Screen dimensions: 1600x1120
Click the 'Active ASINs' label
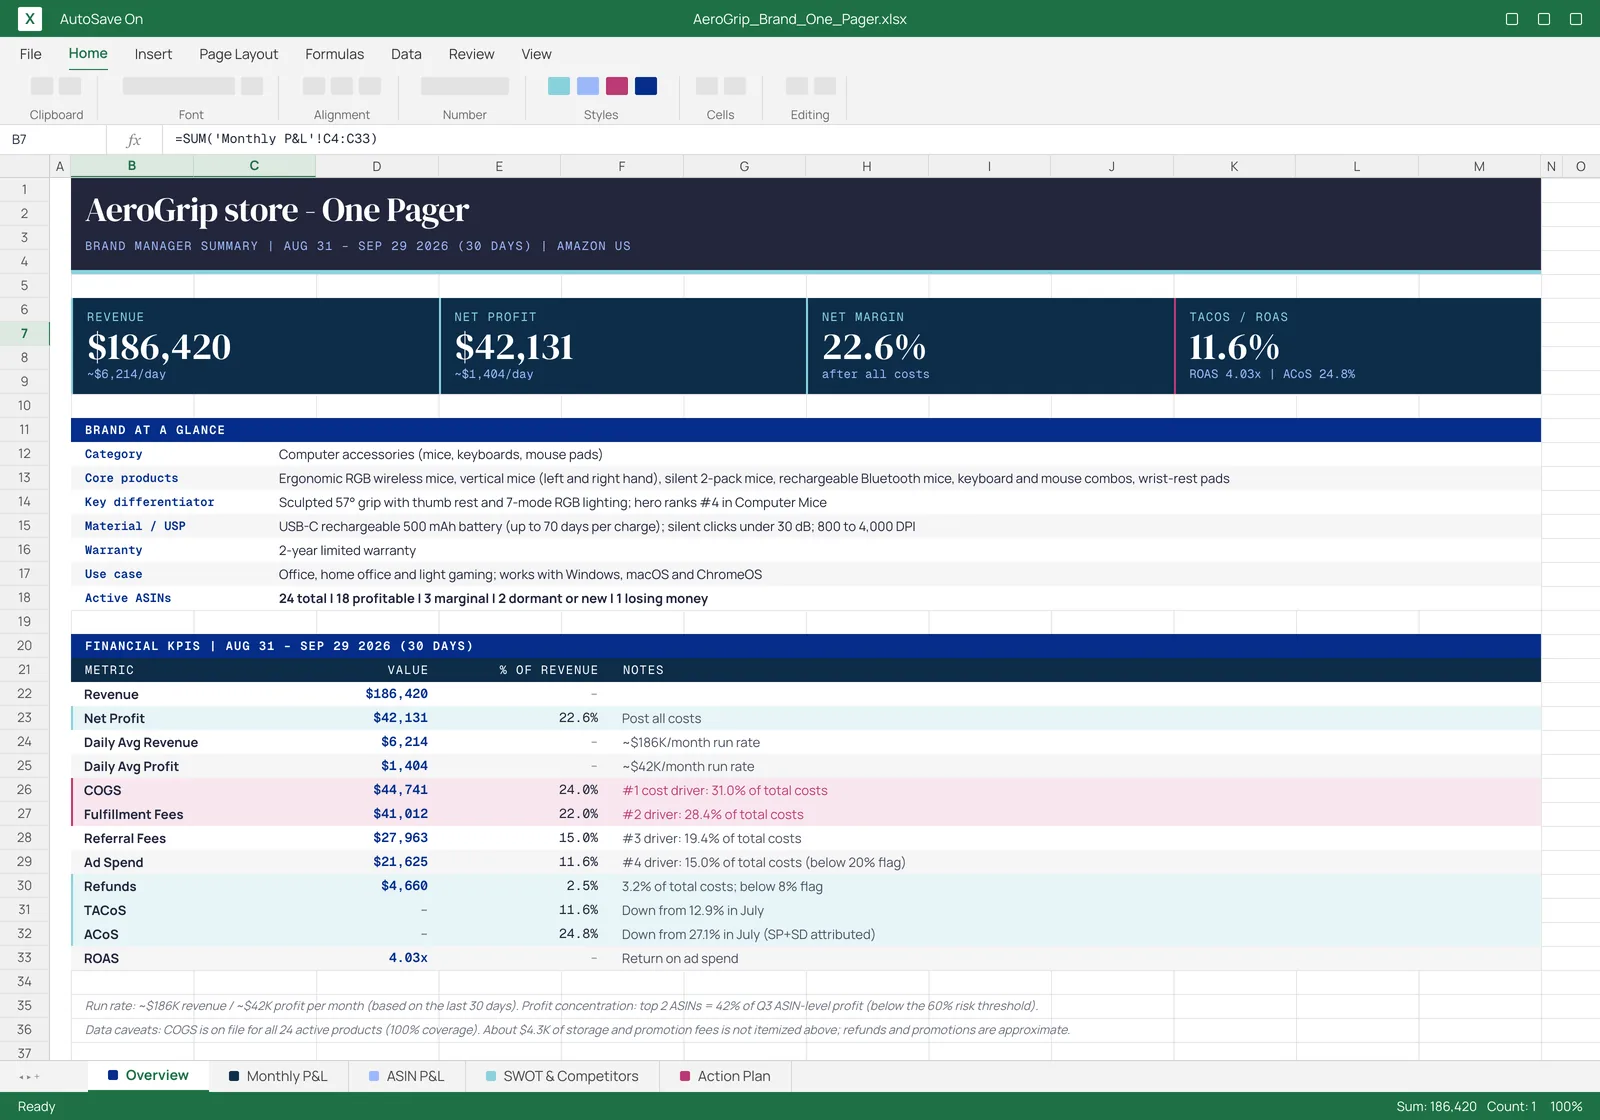coord(128,598)
